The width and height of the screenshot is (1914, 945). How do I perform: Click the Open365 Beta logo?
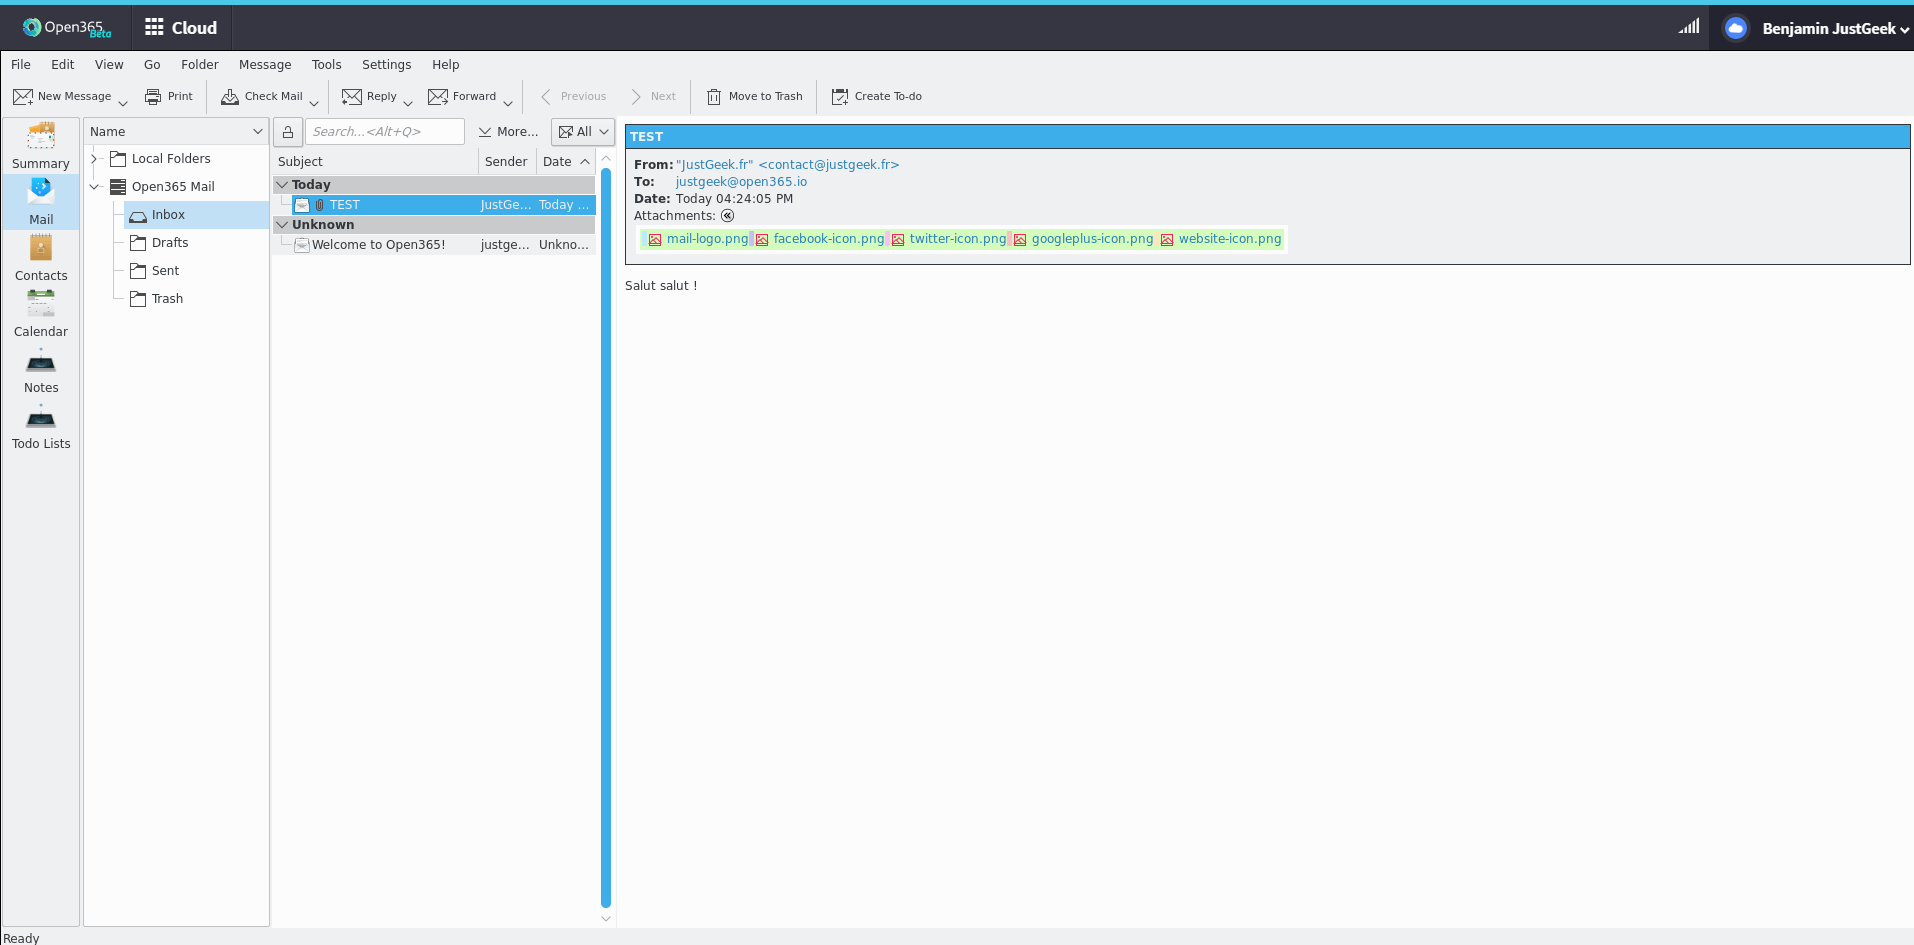(67, 28)
